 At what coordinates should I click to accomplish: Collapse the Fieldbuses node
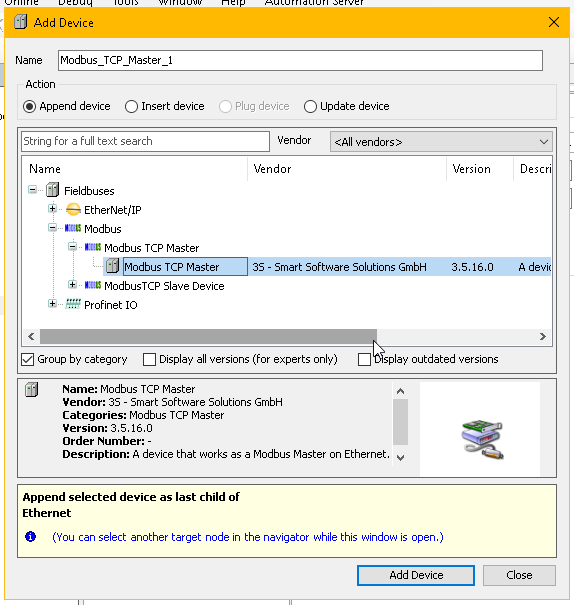click(32, 189)
